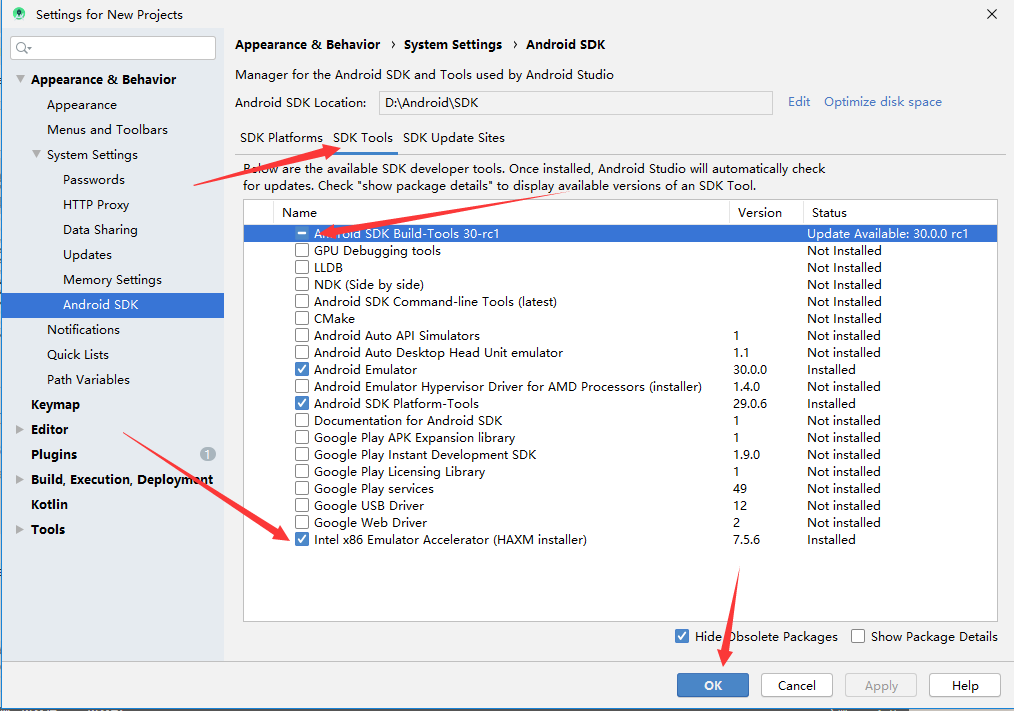Click the settings search field
Image resolution: width=1014 pixels, height=711 pixels.
(113, 48)
